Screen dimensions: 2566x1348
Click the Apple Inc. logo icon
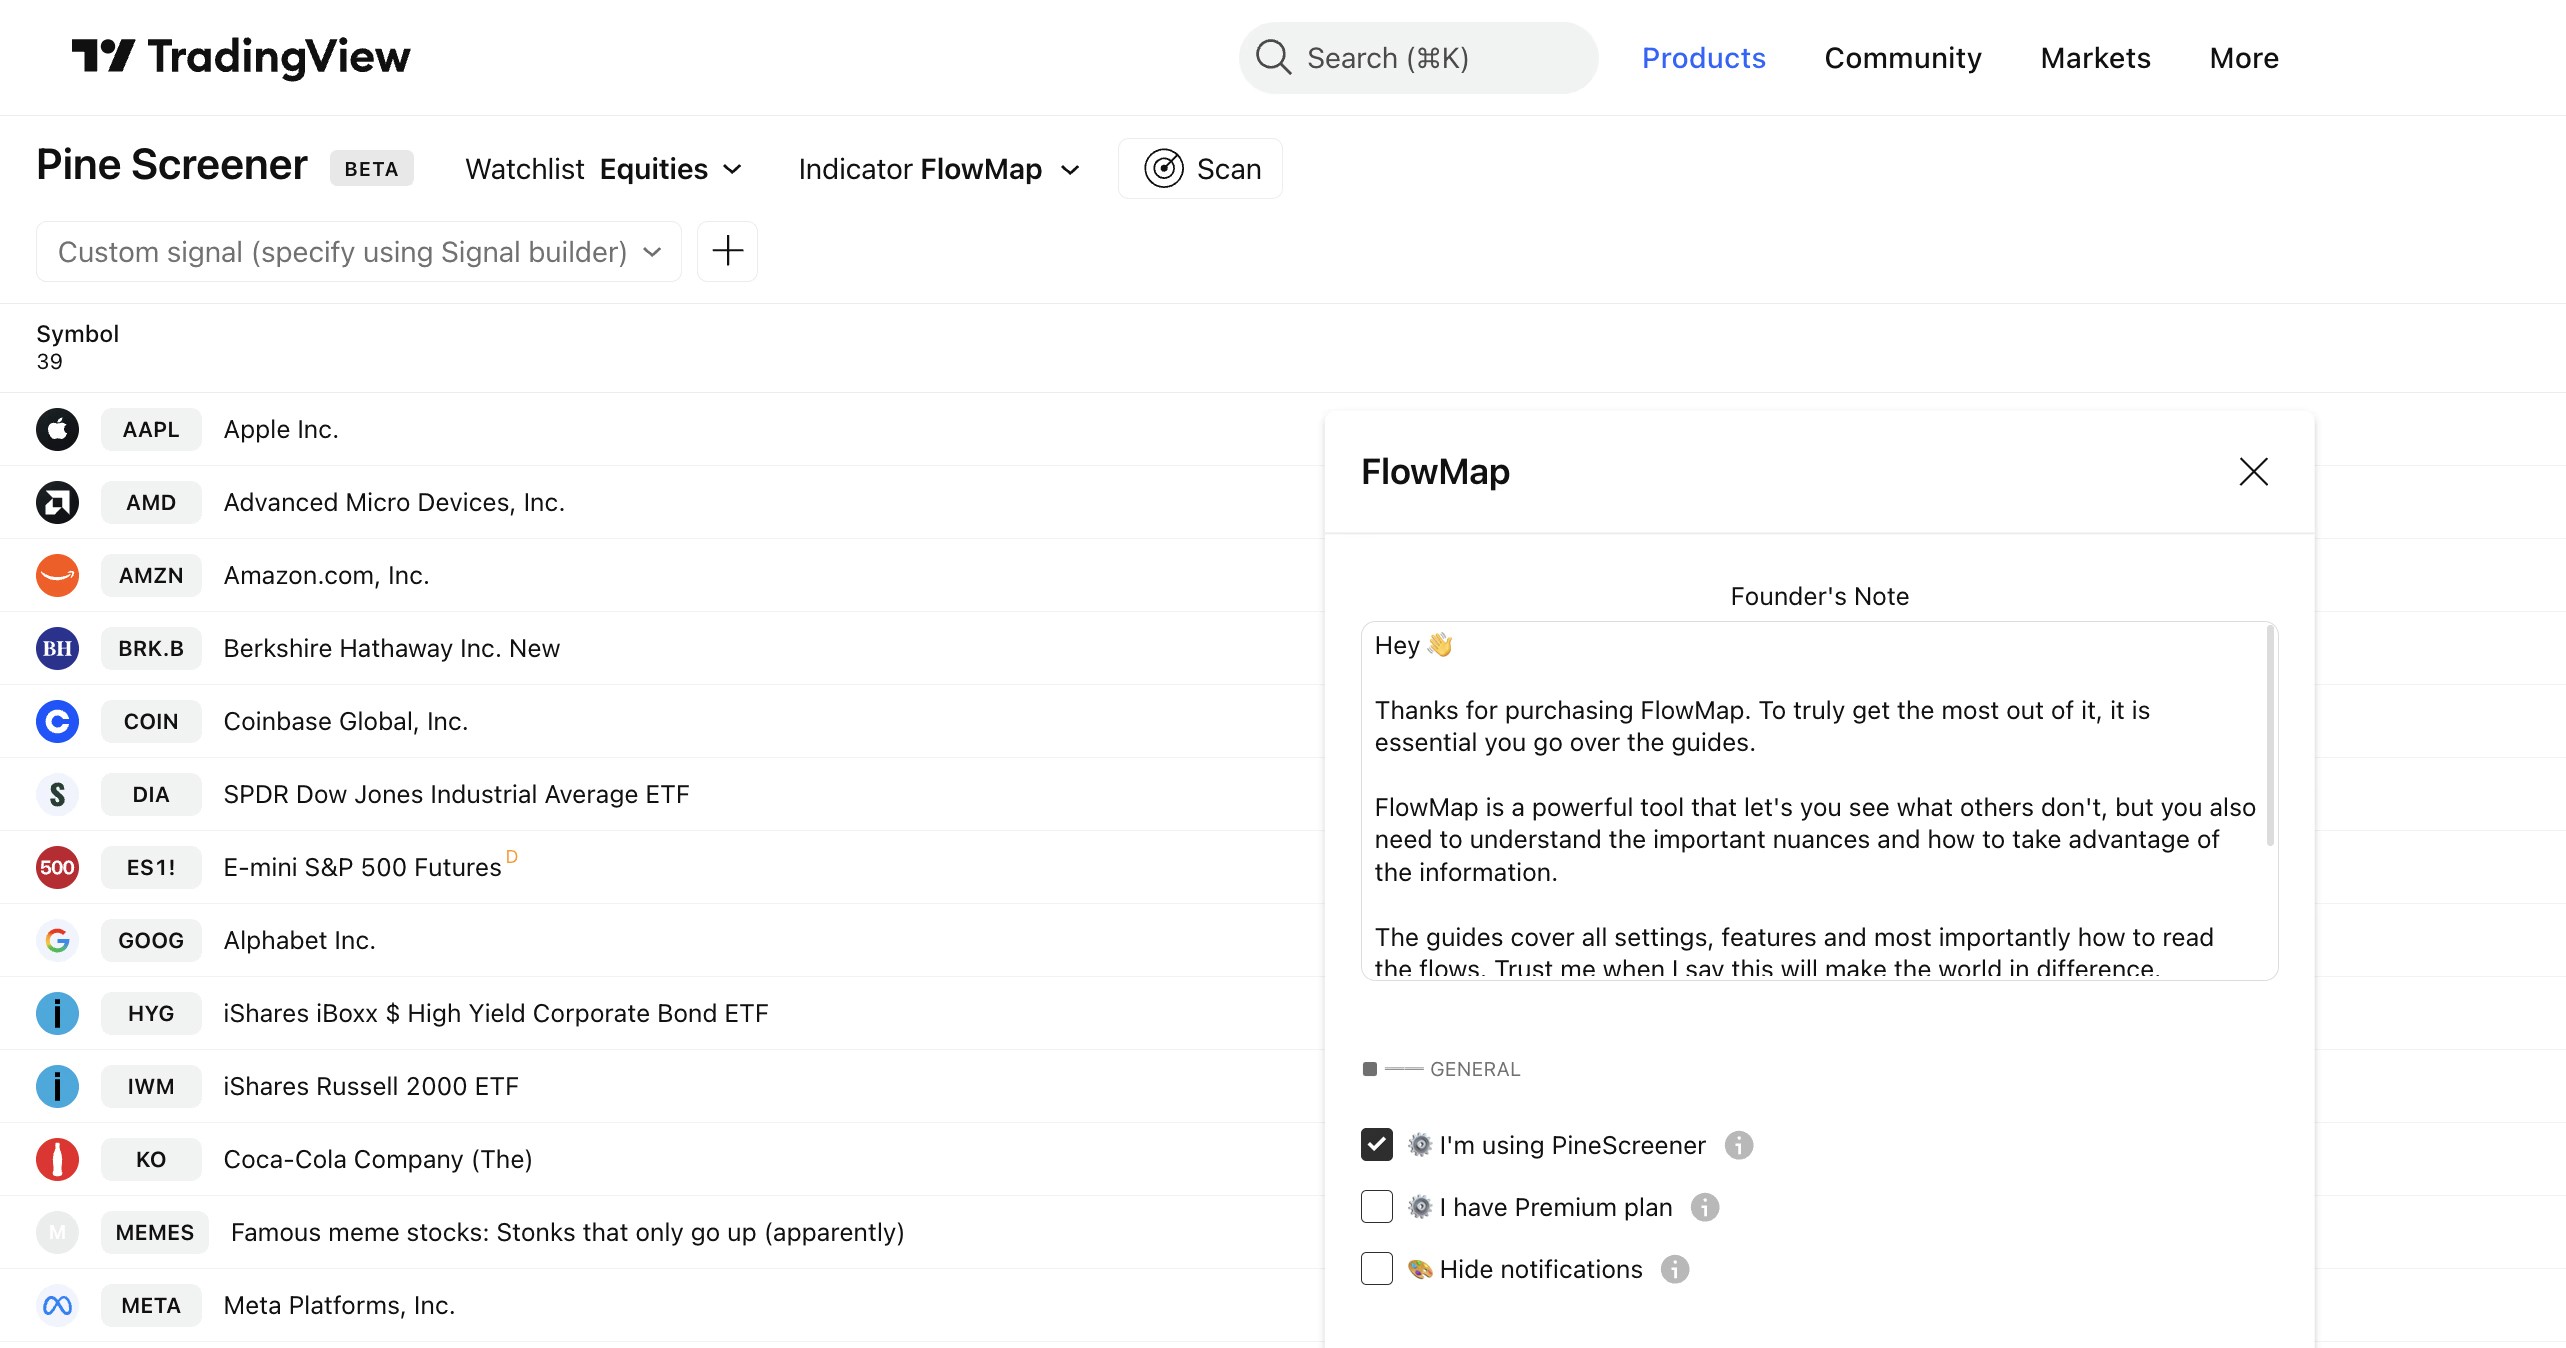[57, 429]
